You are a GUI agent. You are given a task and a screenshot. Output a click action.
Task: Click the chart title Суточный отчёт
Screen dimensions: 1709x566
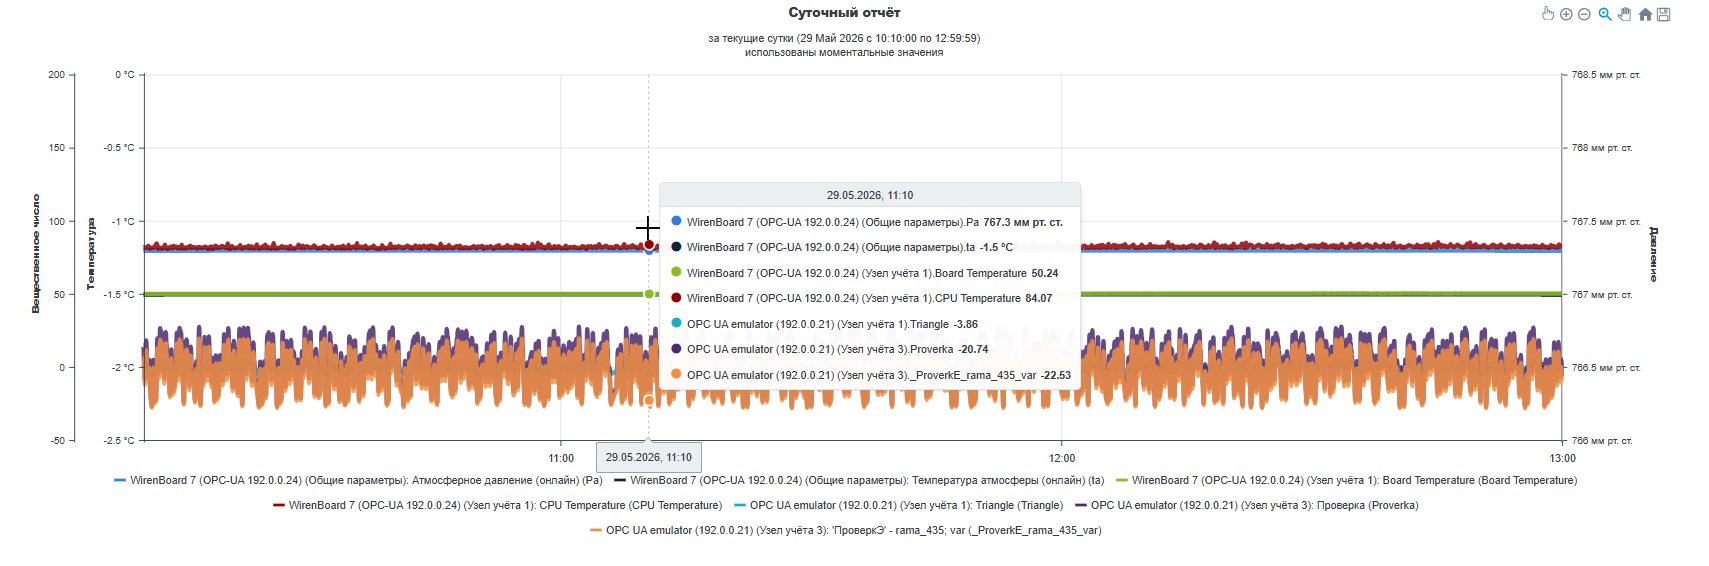click(844, 13)
